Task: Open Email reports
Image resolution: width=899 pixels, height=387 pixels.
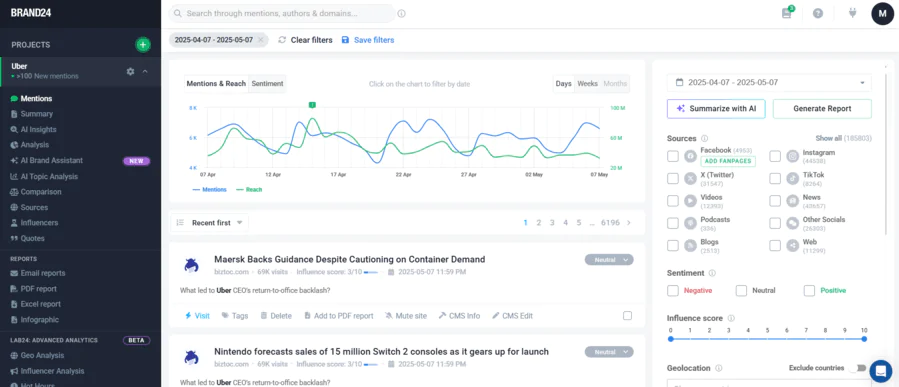Action: point(42,273)
